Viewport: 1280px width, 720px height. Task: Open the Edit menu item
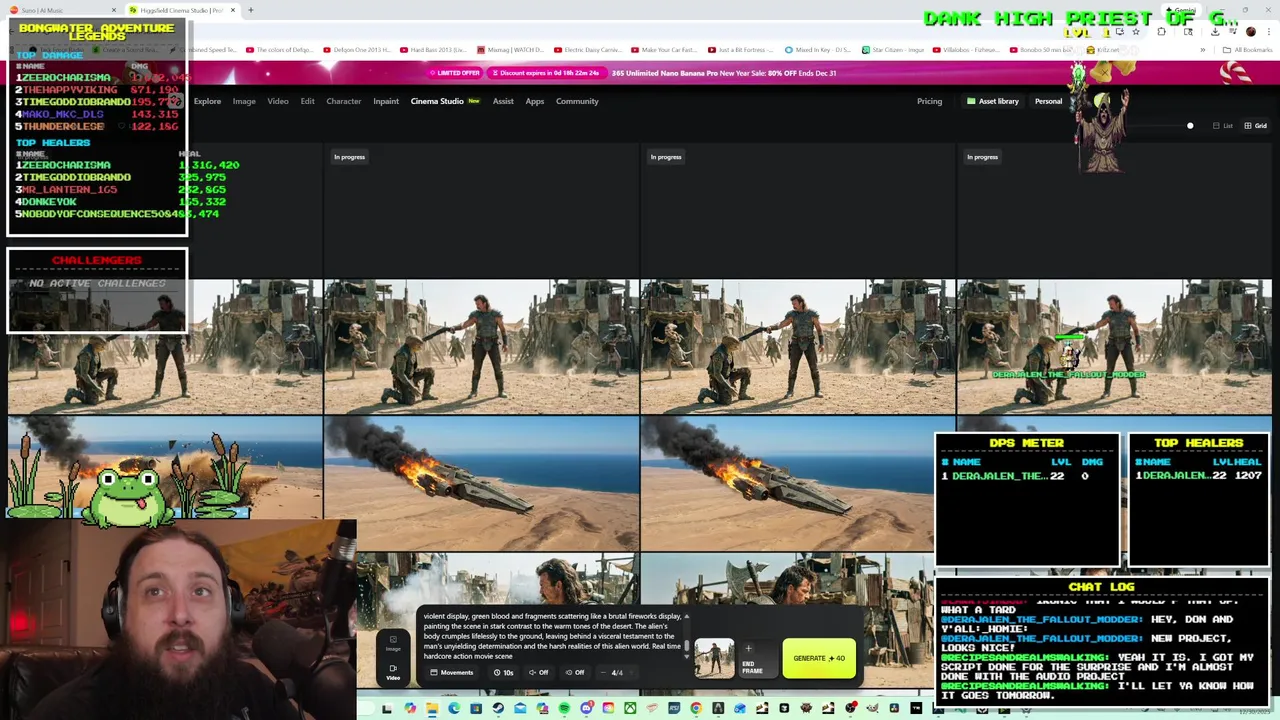click(307, 101)
